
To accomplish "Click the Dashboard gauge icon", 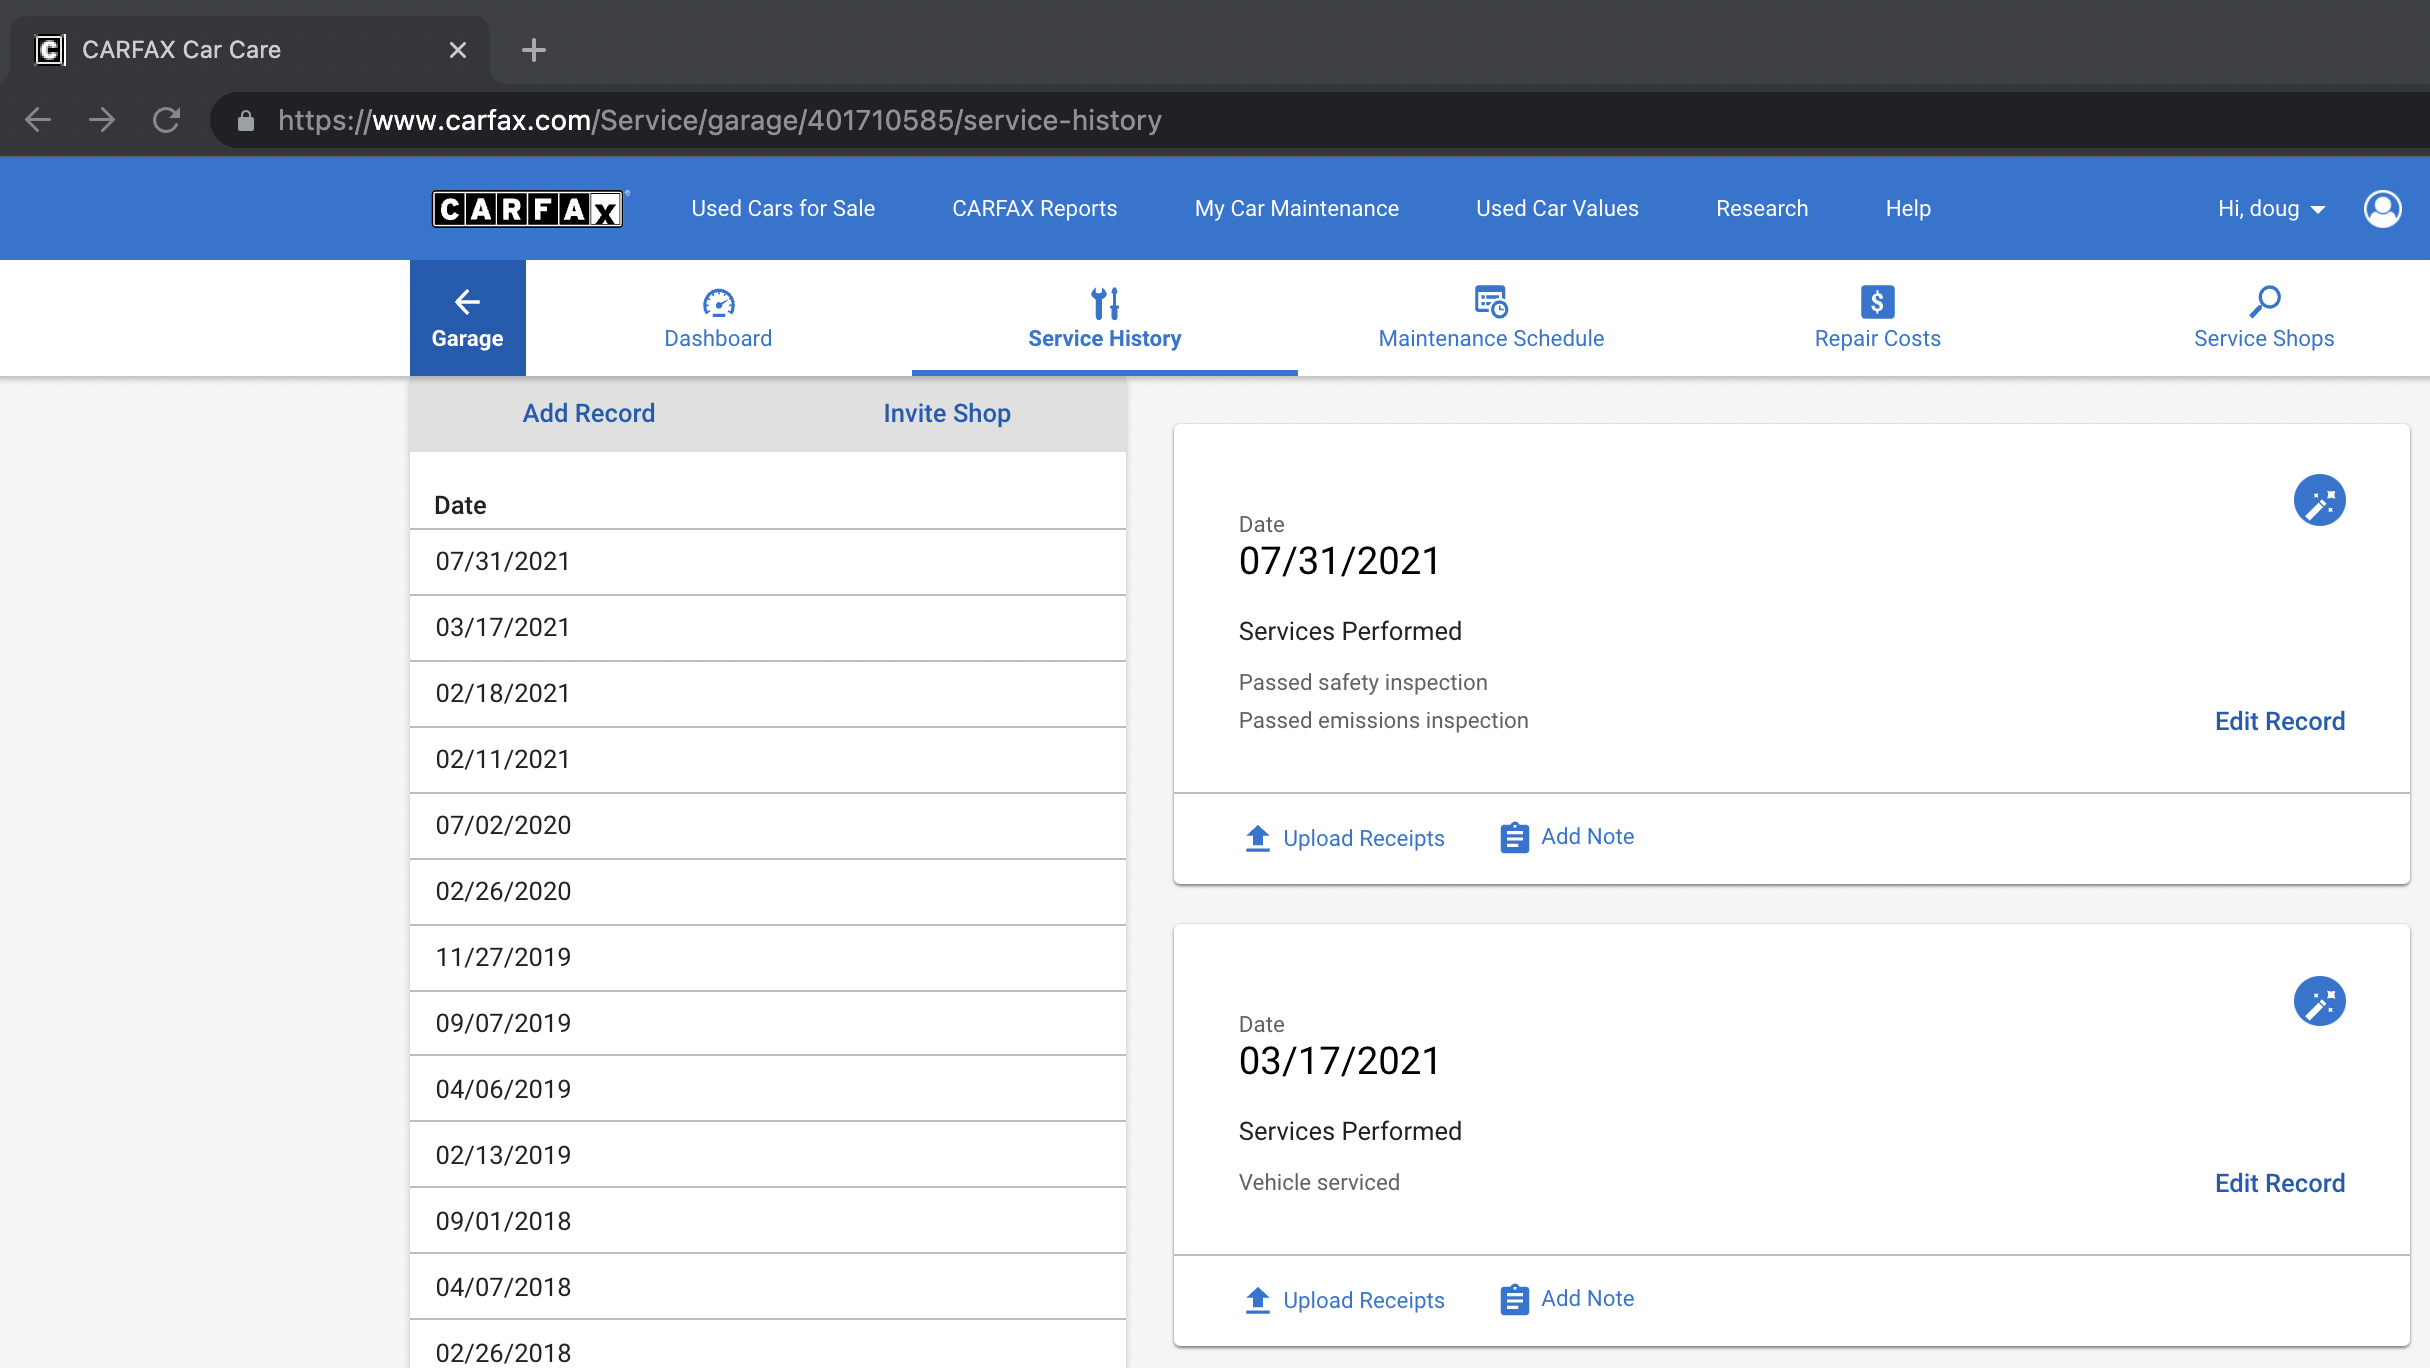I will point(718,302).
